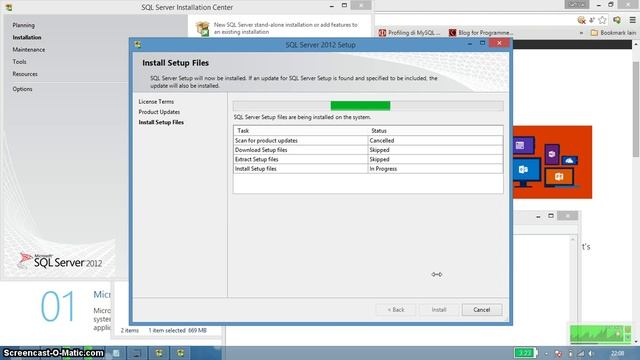Image resolution: width=640 pixels, height=360 pixels.
Task: Click the green performance graph widget
Action: click(599, 334)
